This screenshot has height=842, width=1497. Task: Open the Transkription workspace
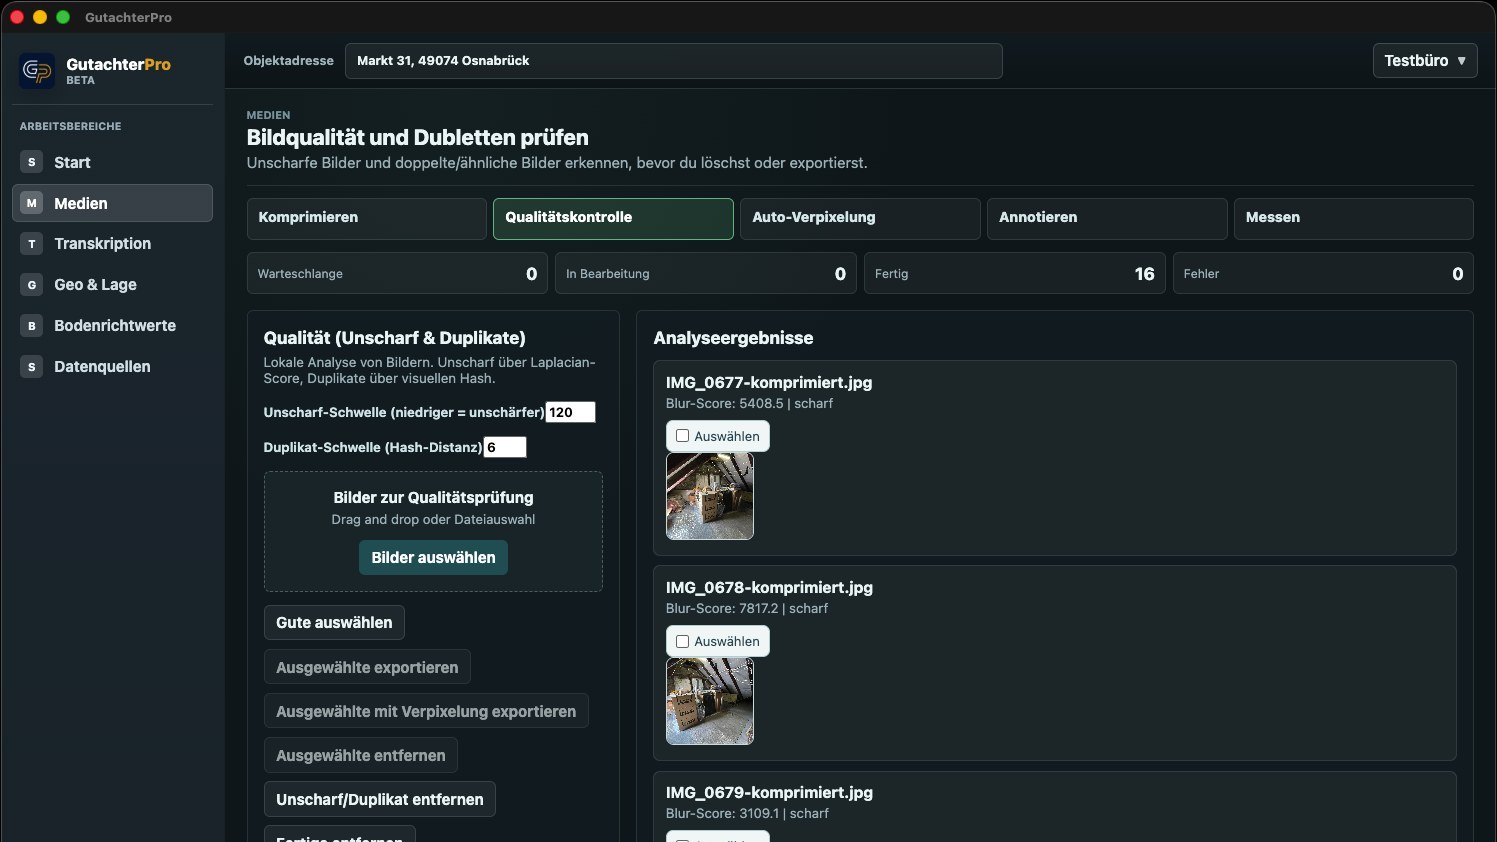pyautogui.click(x=112, y=244)
